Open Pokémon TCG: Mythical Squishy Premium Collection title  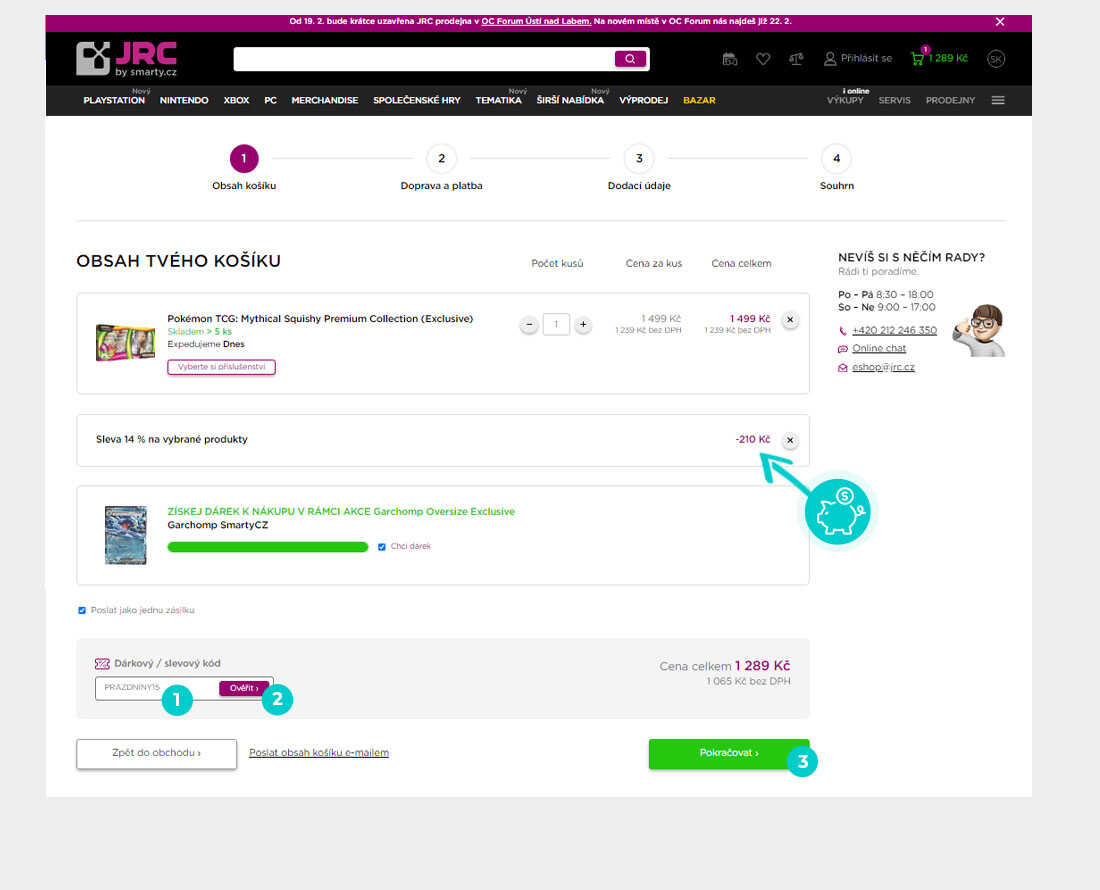(320, 319)
